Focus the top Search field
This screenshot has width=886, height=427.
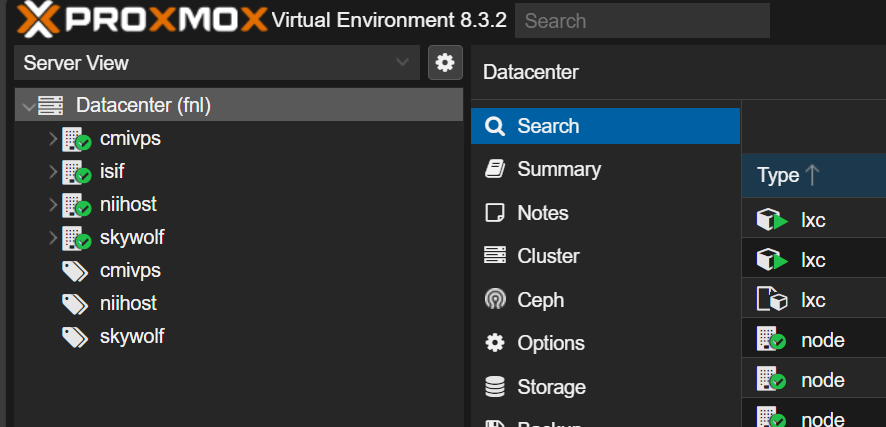(x=642, y=20)
